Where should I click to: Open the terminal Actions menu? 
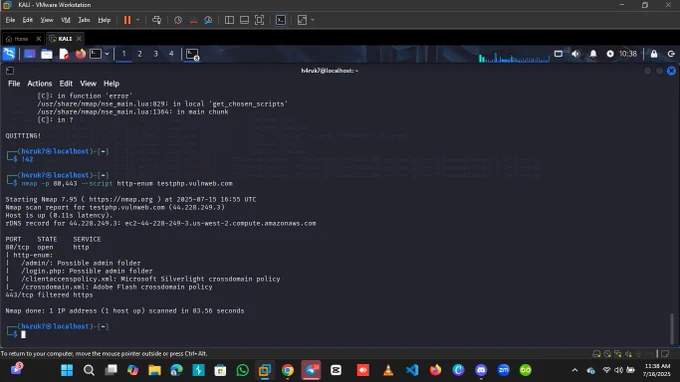point(39,83)
